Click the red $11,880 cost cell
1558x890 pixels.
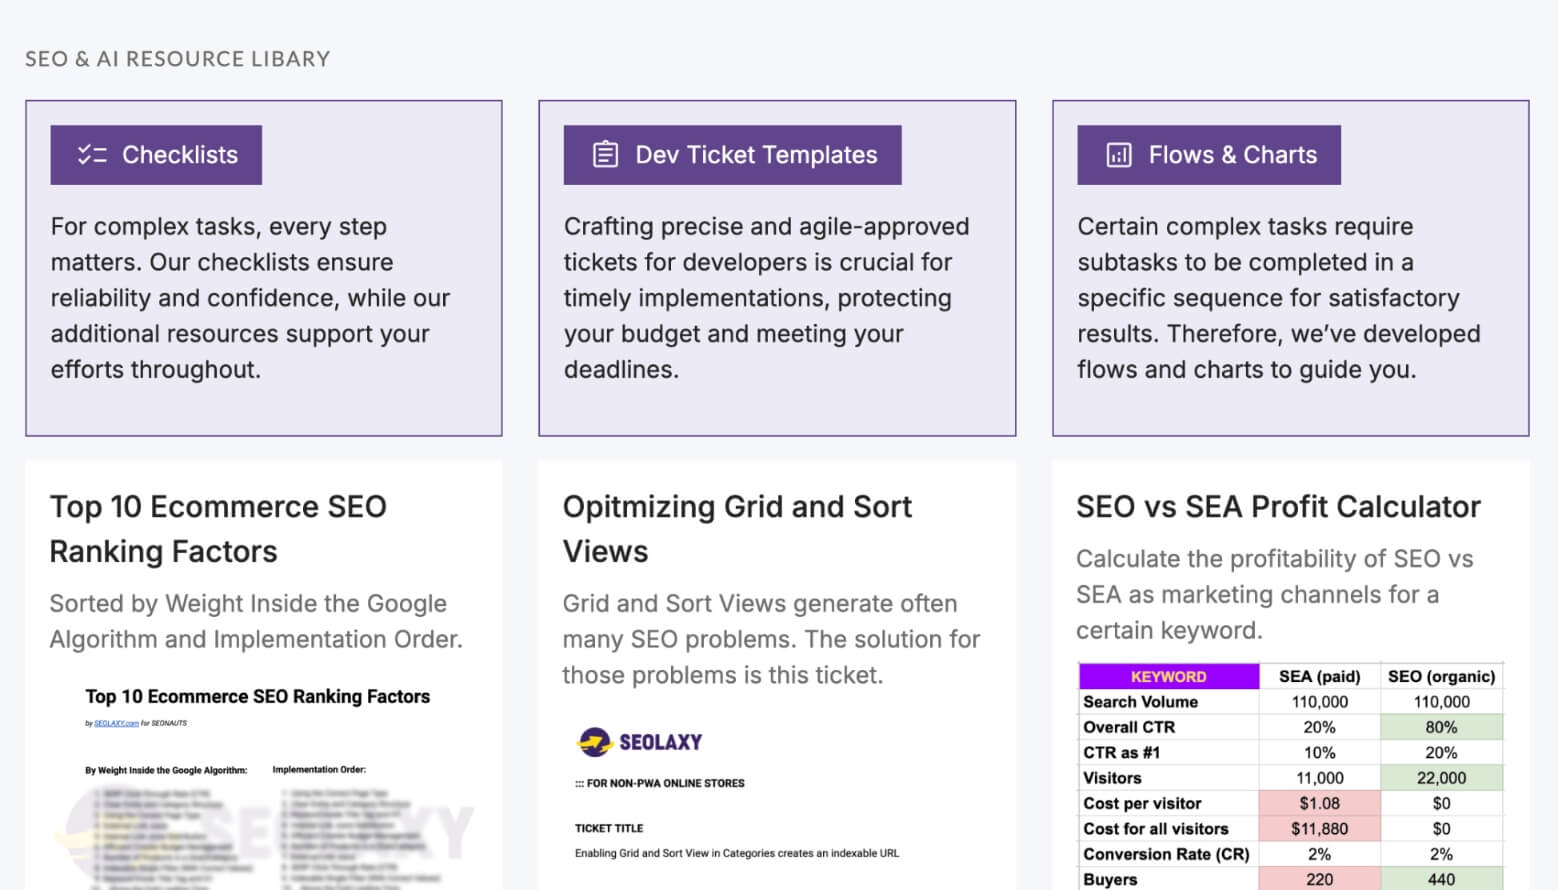[x=1319, y=829]
